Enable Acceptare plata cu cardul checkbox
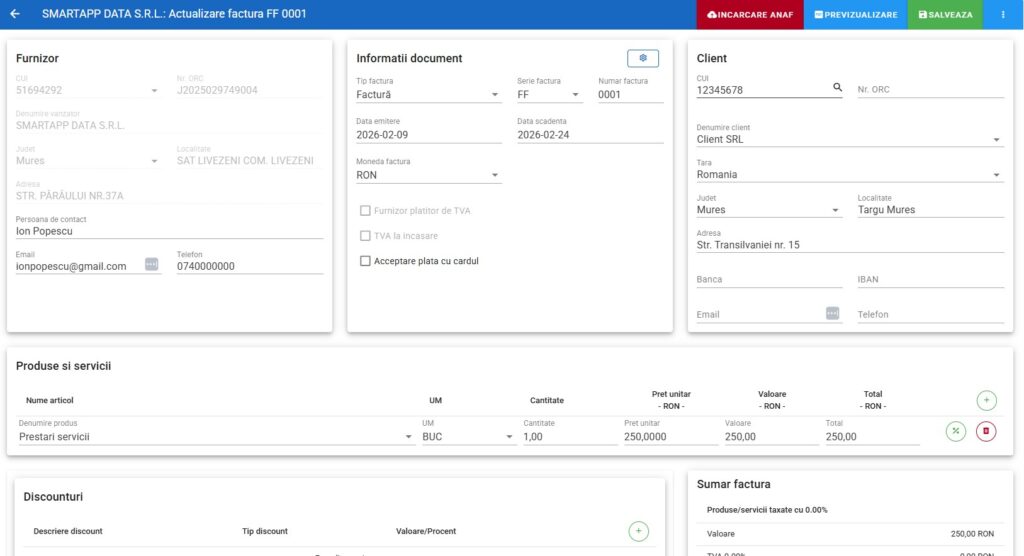 click(x=365, y=261)
